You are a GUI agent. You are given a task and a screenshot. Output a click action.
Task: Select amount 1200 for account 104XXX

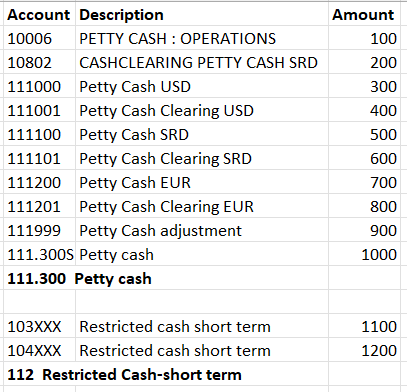[x=364, y=350]
